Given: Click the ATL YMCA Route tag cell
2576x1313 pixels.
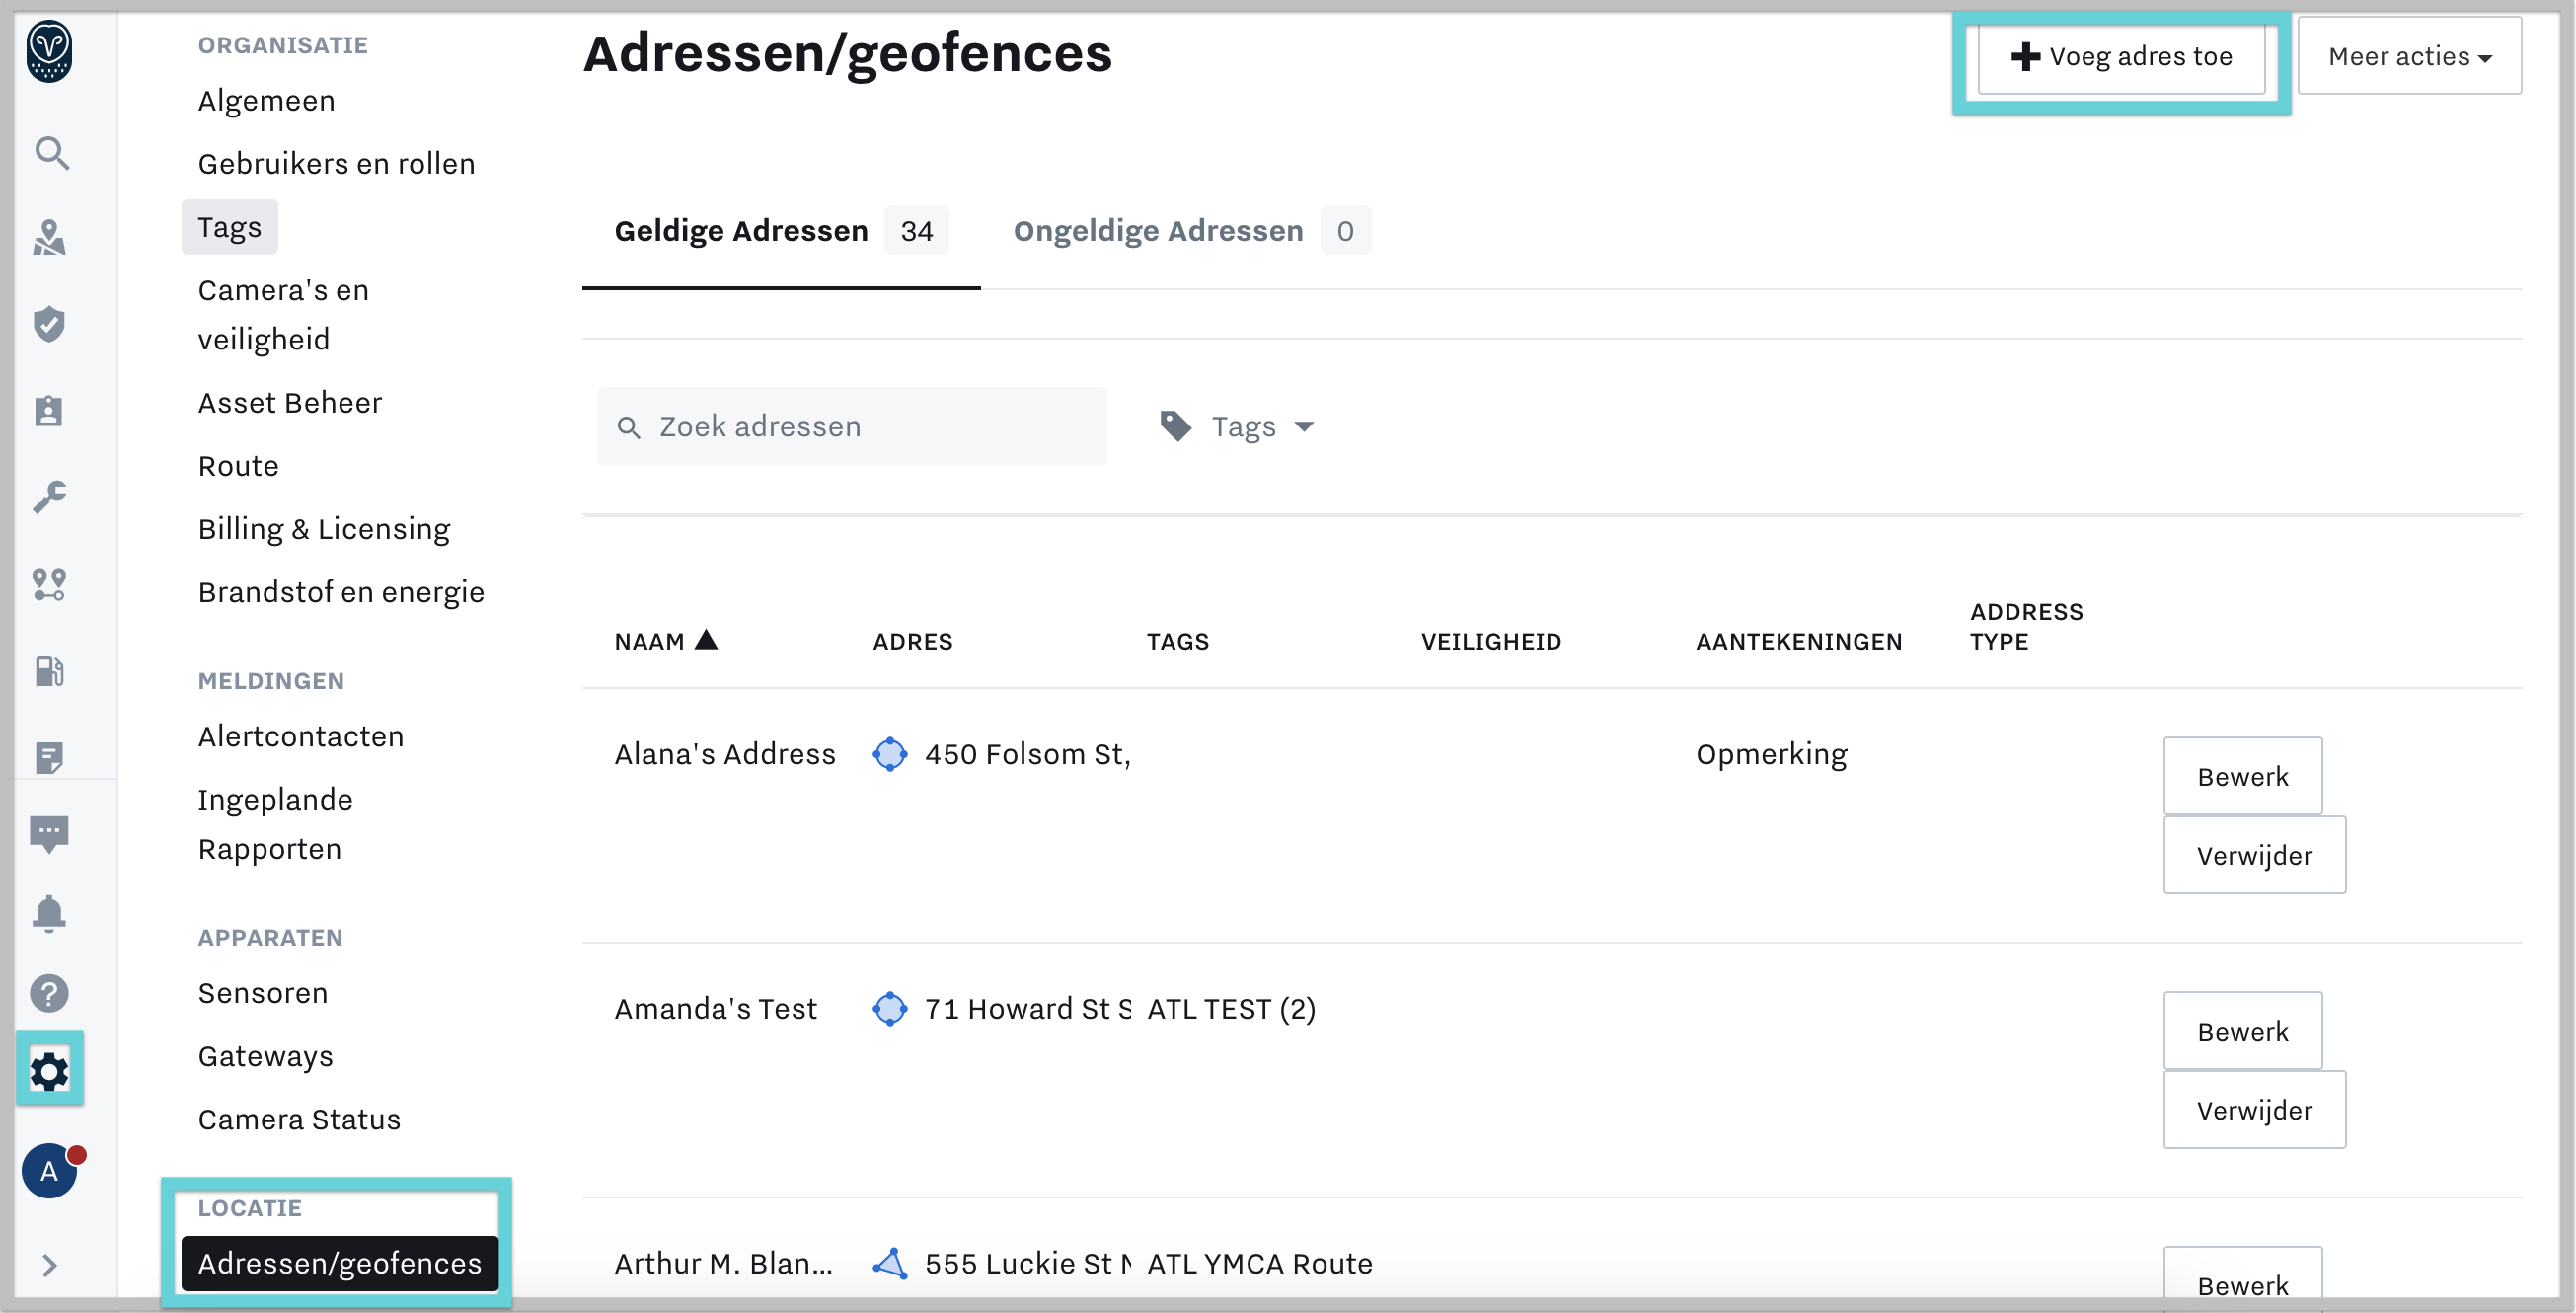Looking at the screenshot, I should click(x=1259, y=1264).
